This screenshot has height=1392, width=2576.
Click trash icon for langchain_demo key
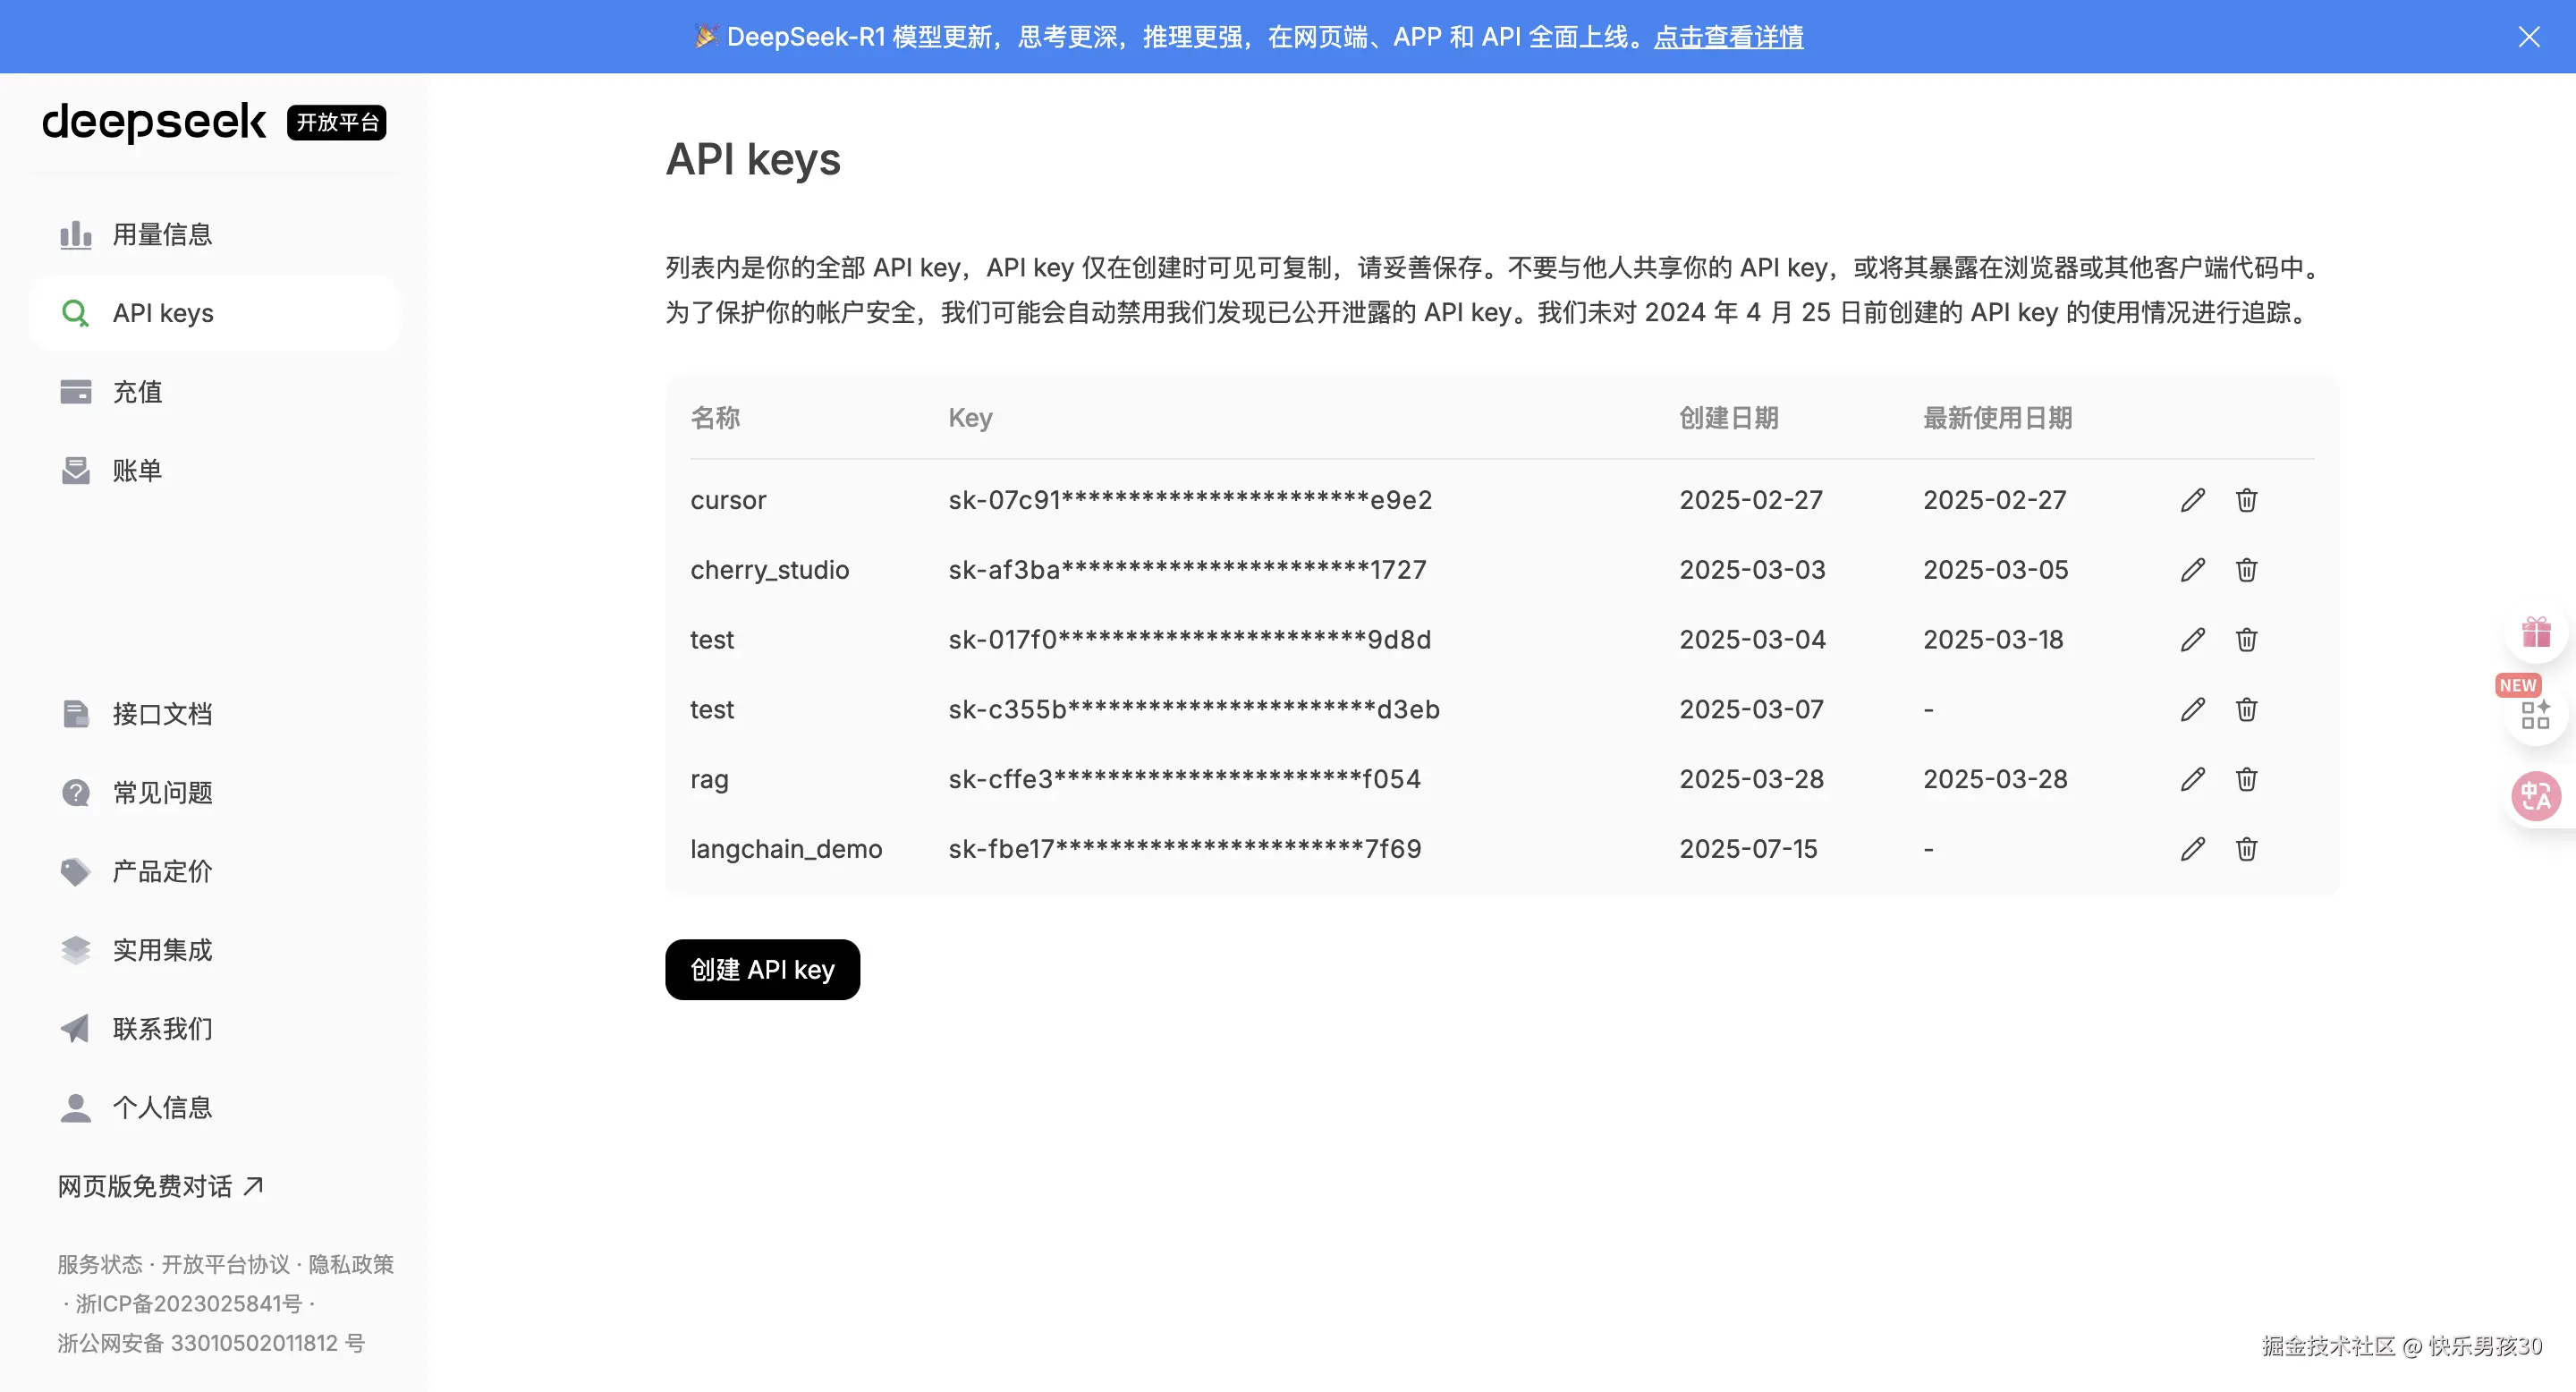click(x=2246, y=849)
